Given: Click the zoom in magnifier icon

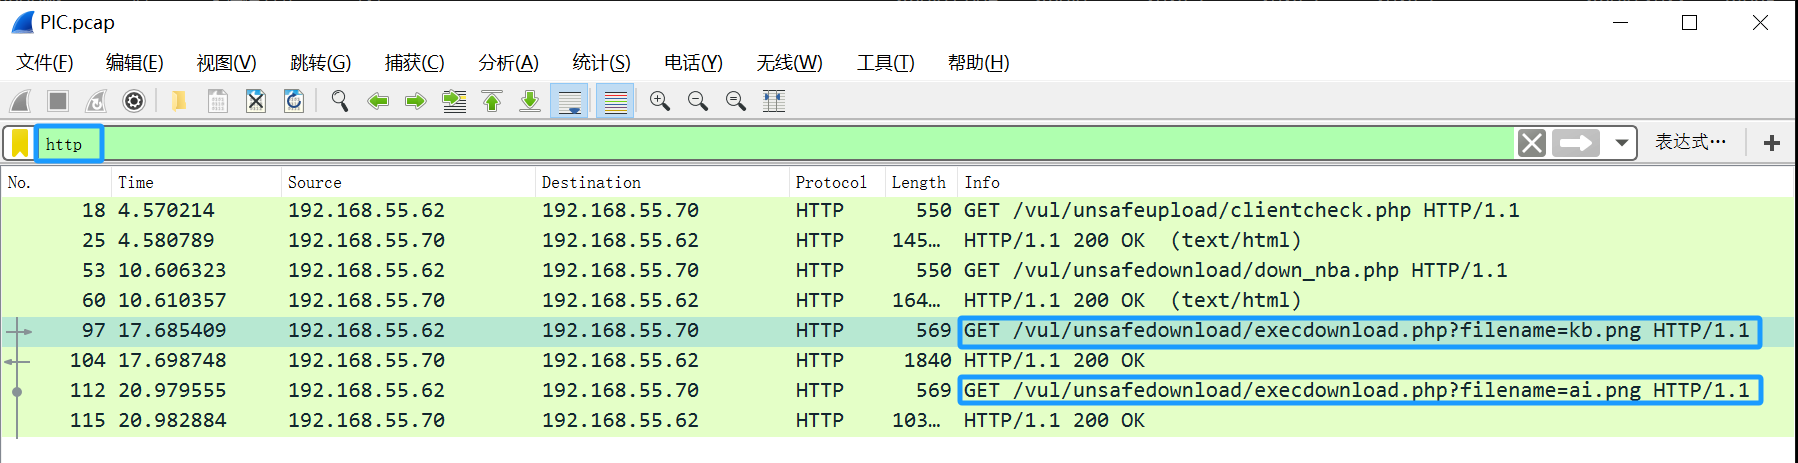Looking at the screenshot, I should [660, 101].
